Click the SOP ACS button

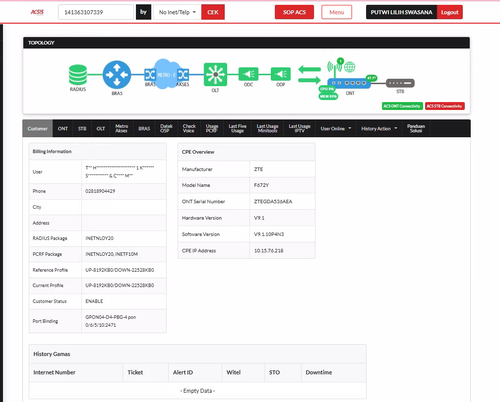pyautogui.click(x=294, y=12)
